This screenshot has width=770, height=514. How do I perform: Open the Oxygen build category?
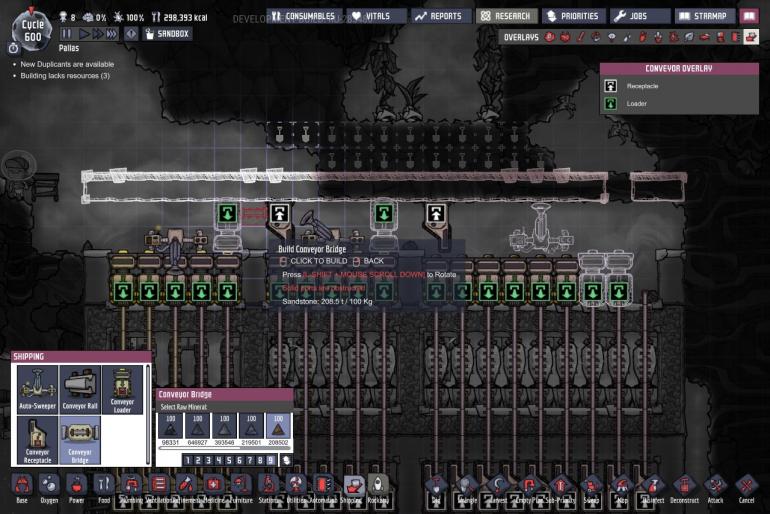[x=49, y=488]
